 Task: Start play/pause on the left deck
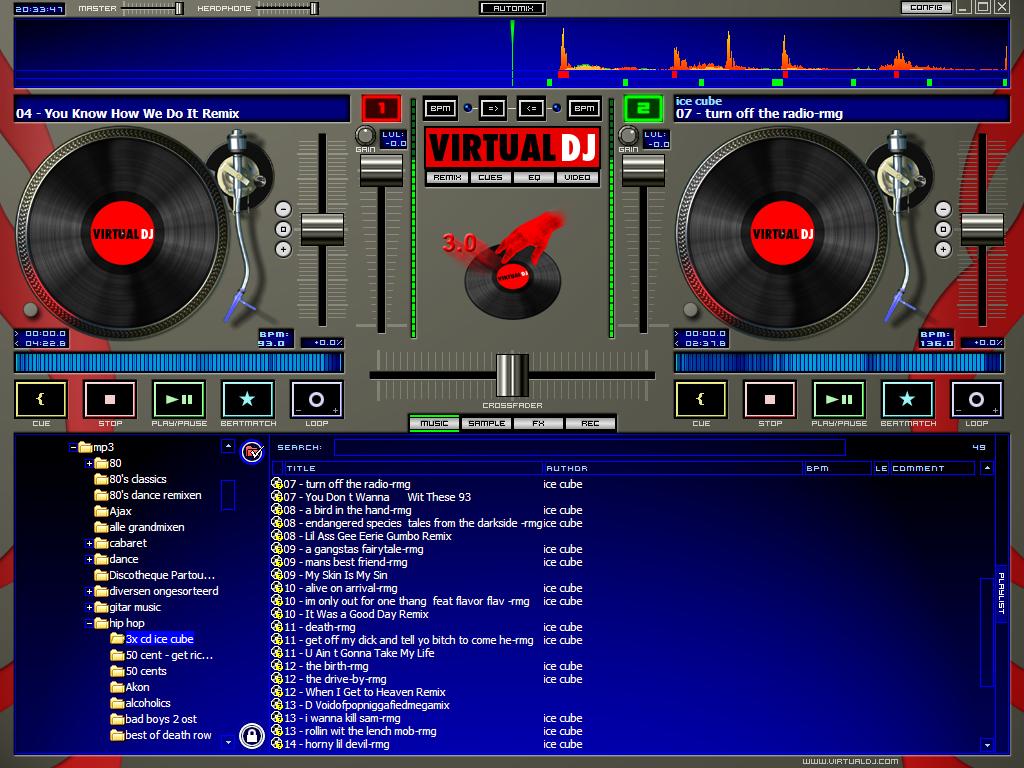179,399
